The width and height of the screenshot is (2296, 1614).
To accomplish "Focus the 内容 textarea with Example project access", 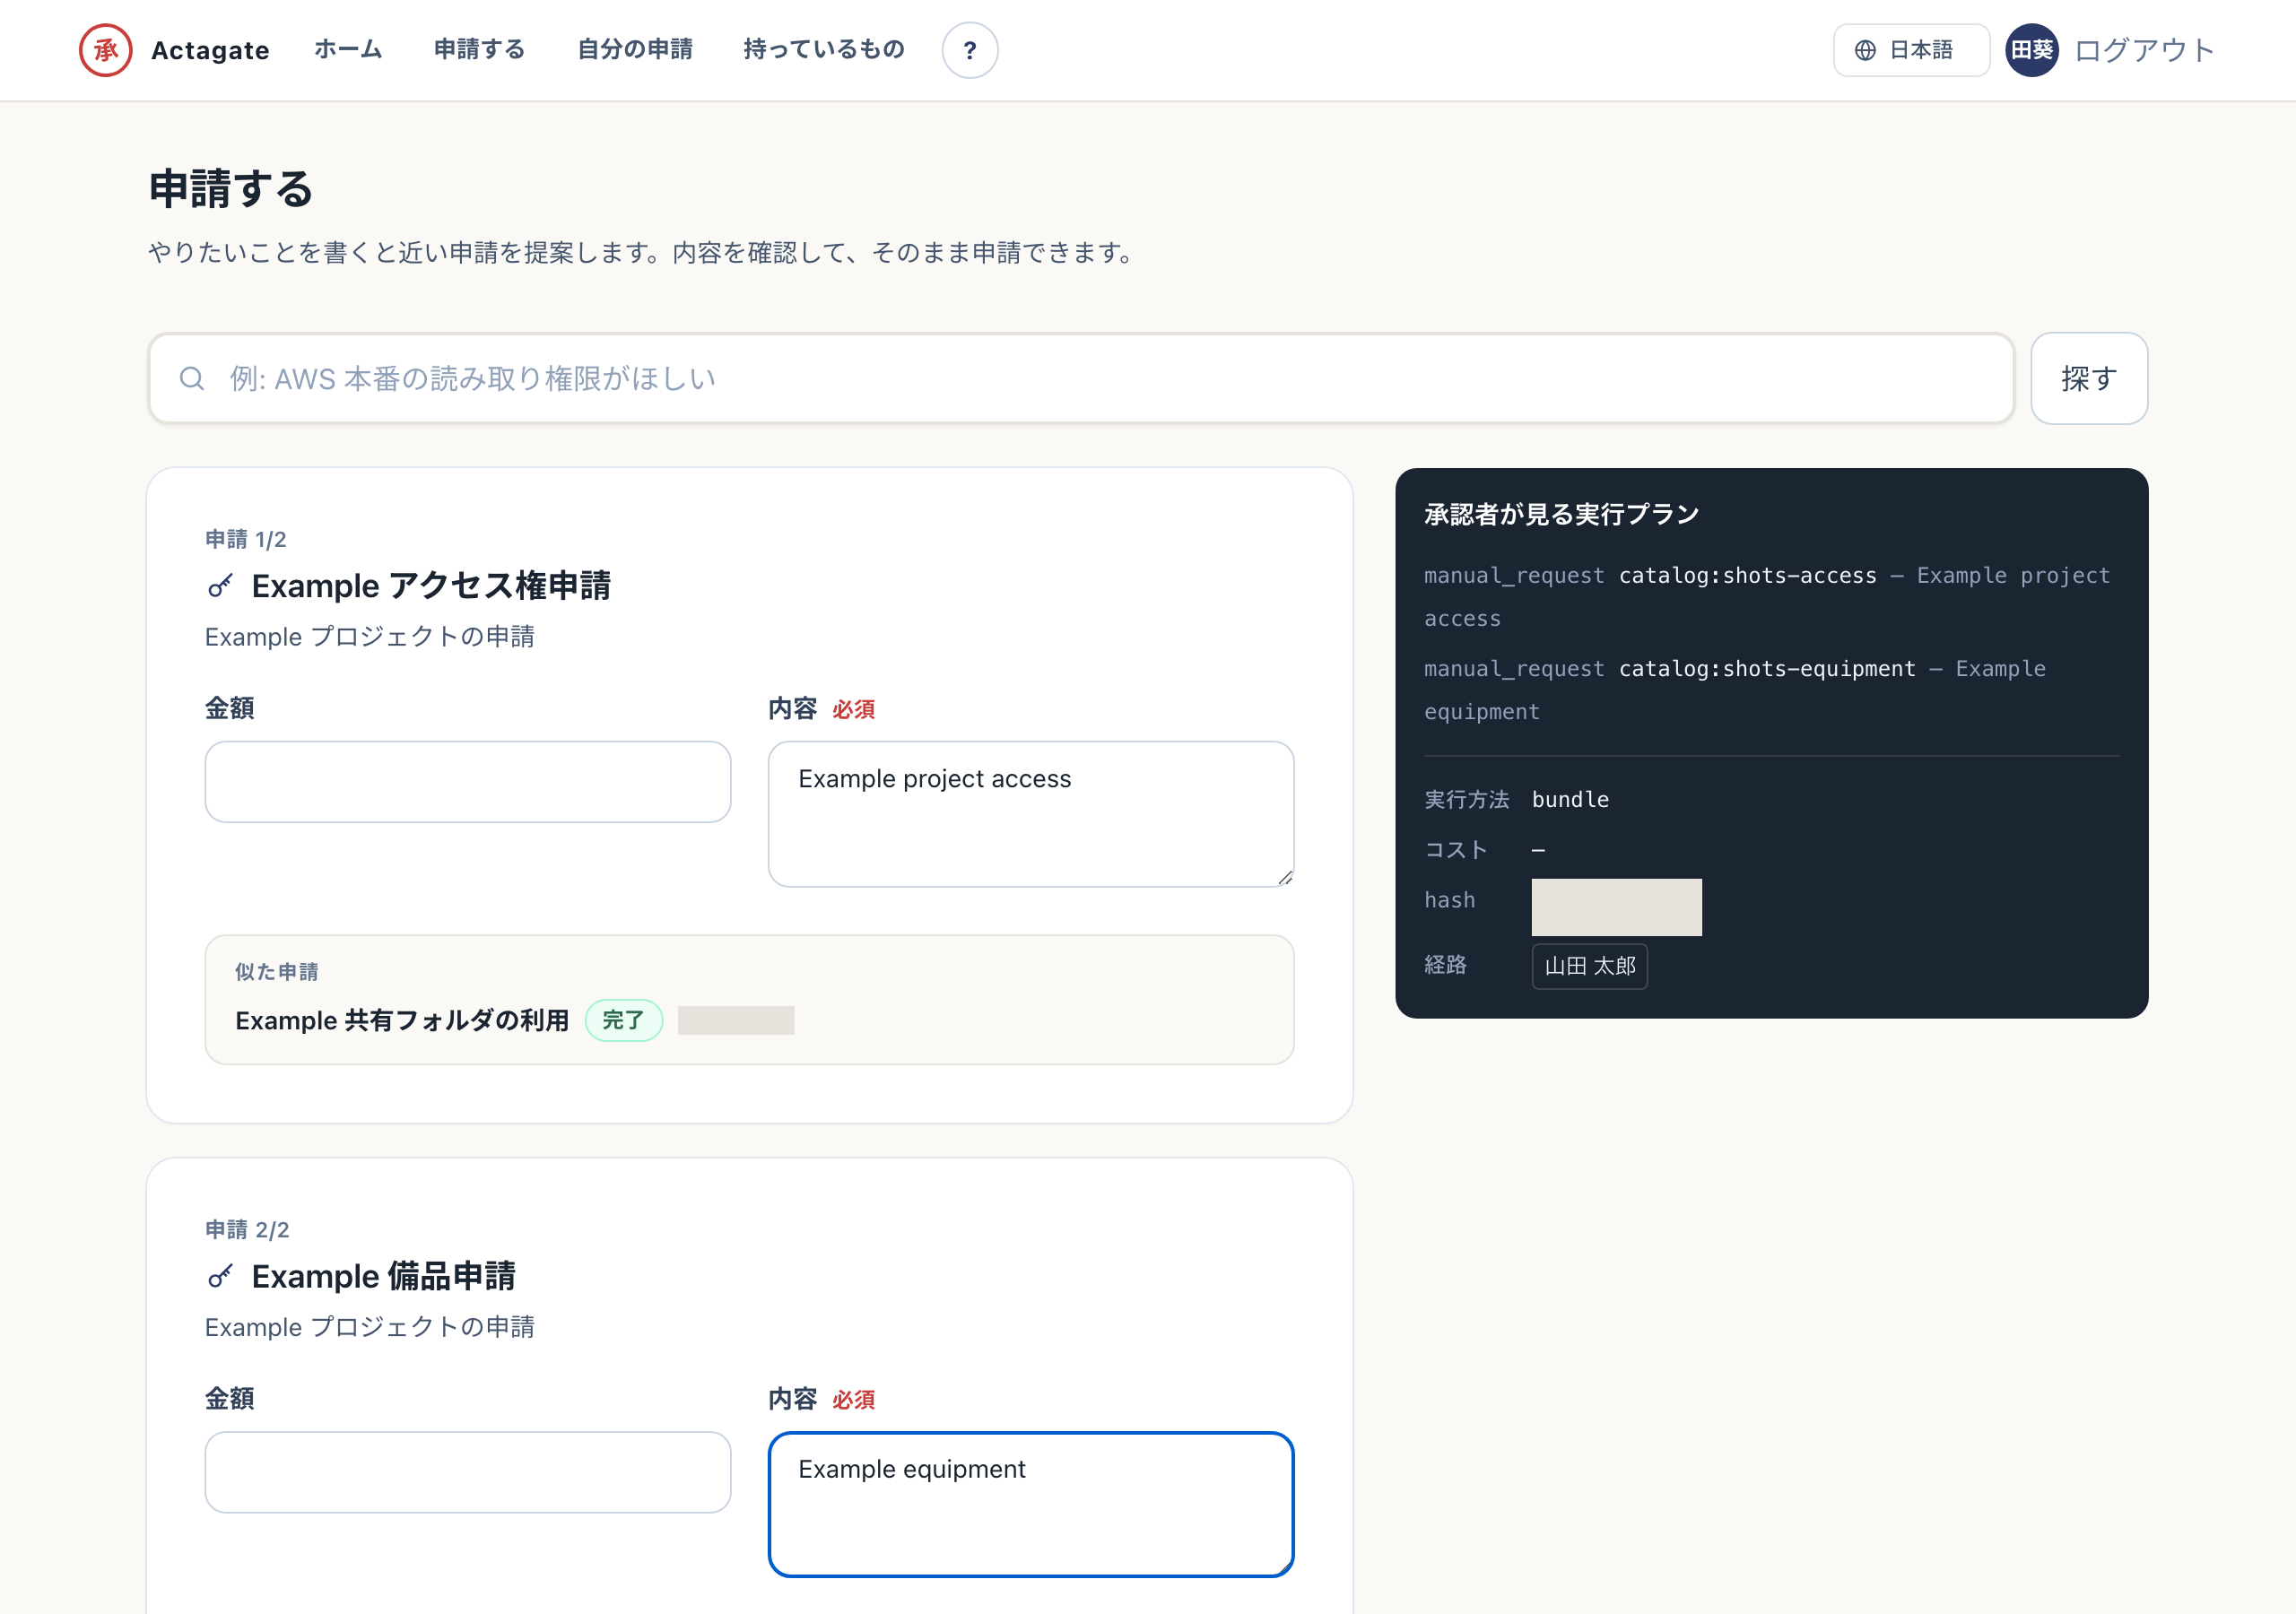I will click(x=1030, y=814).
